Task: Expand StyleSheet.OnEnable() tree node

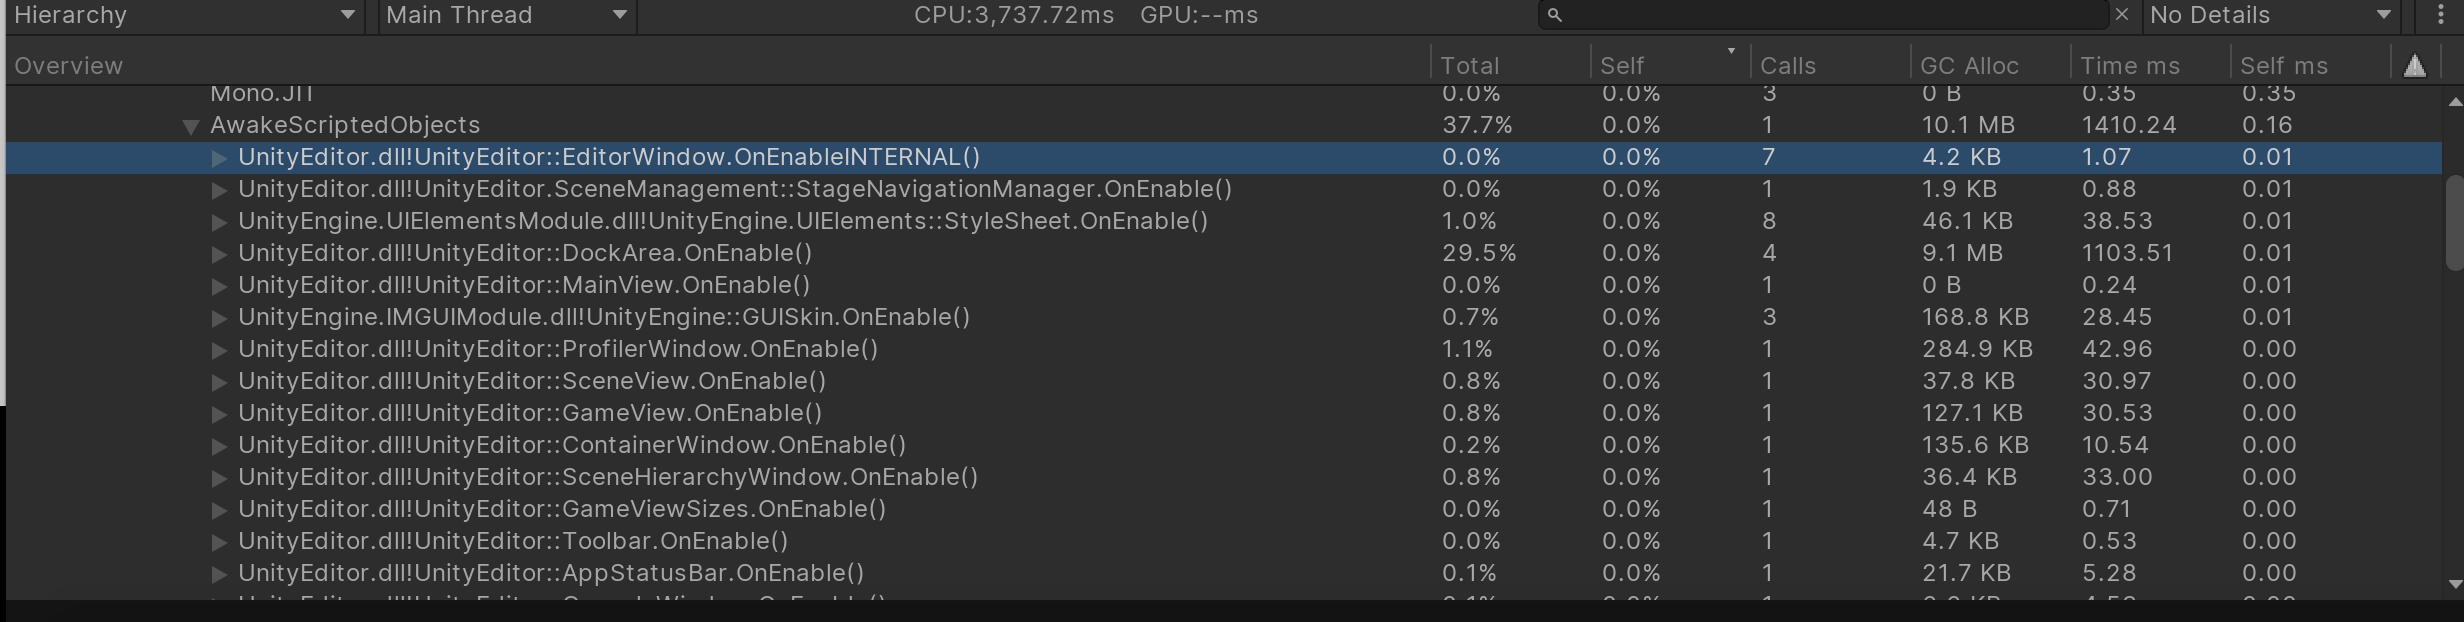Action: coord(219,222)
